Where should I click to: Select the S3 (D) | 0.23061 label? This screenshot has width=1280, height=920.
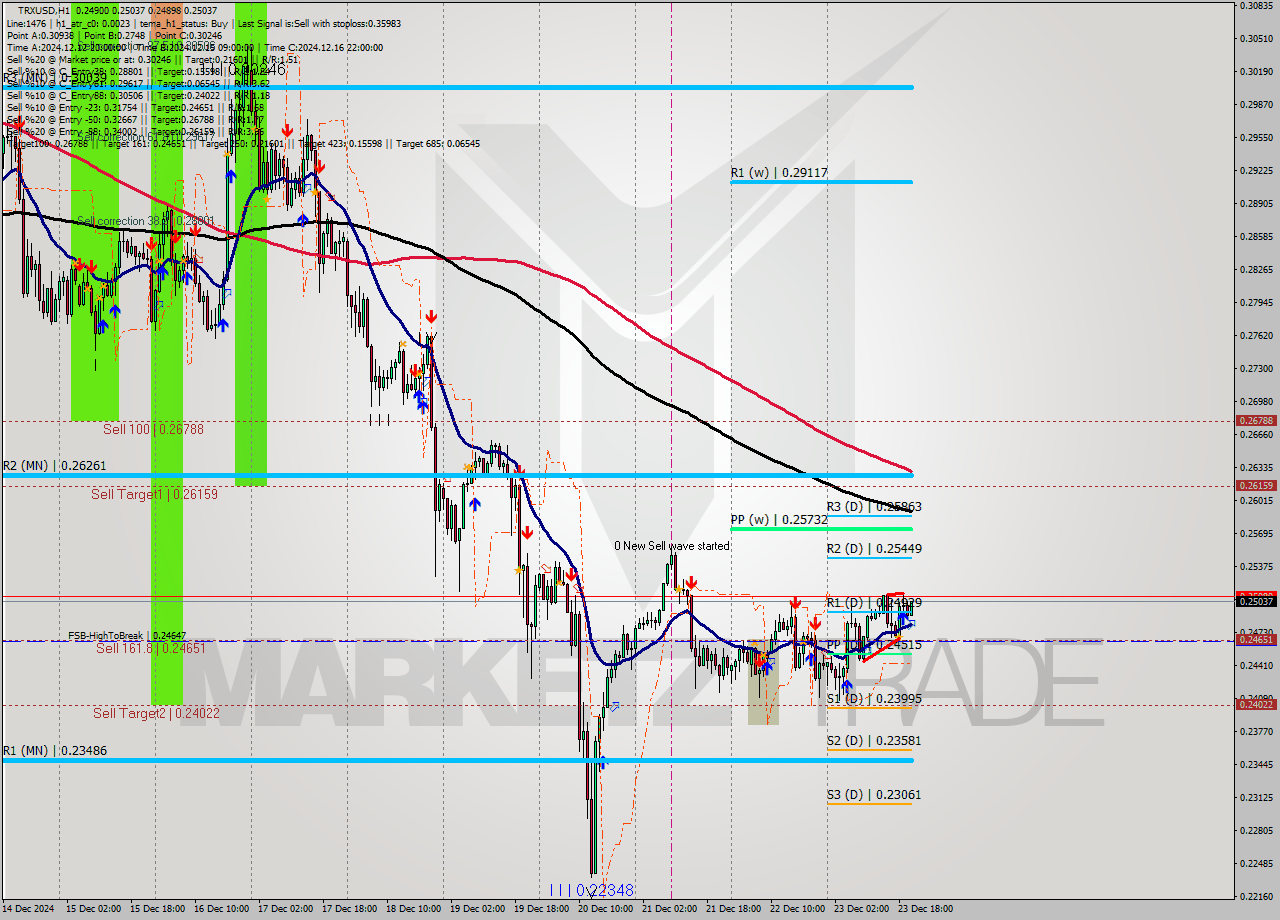[874, 795]
